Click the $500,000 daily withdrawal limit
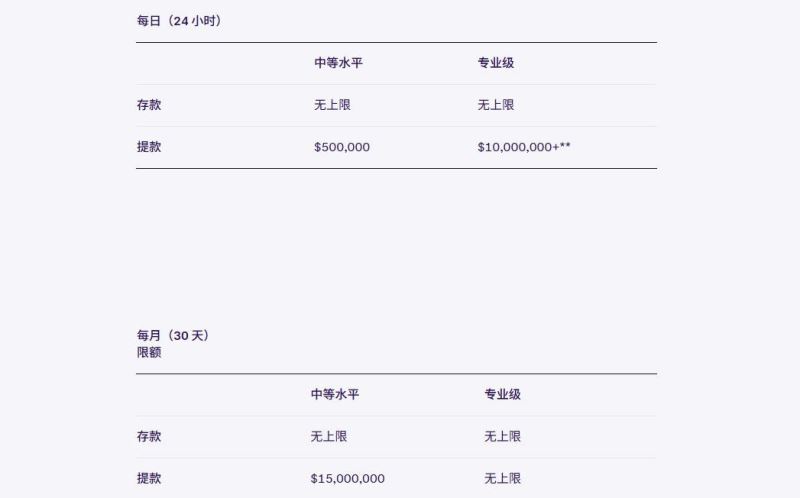Image resolution: width=800 pixels, height=498 pixels. 342,147
